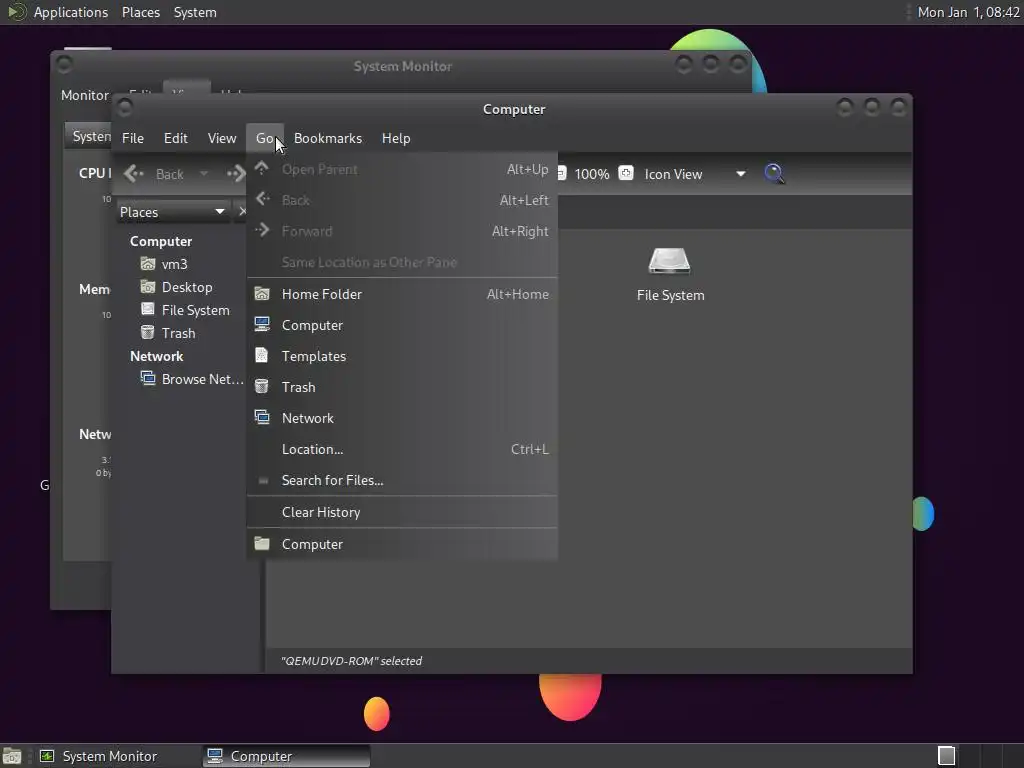
Task: Click Trash icon in Go menu
Action: [x=262, y=387]
